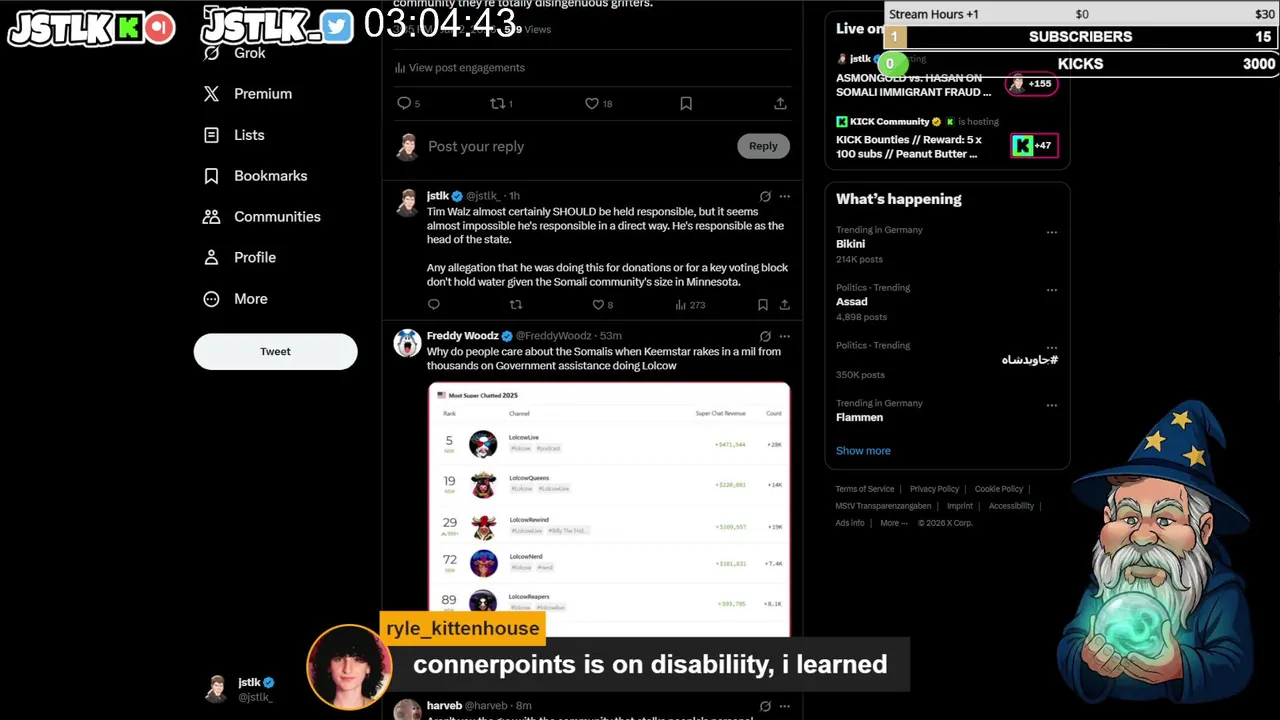
Task: Share jstlk's Tim Walz post
Action: click(x=785, y=305)
